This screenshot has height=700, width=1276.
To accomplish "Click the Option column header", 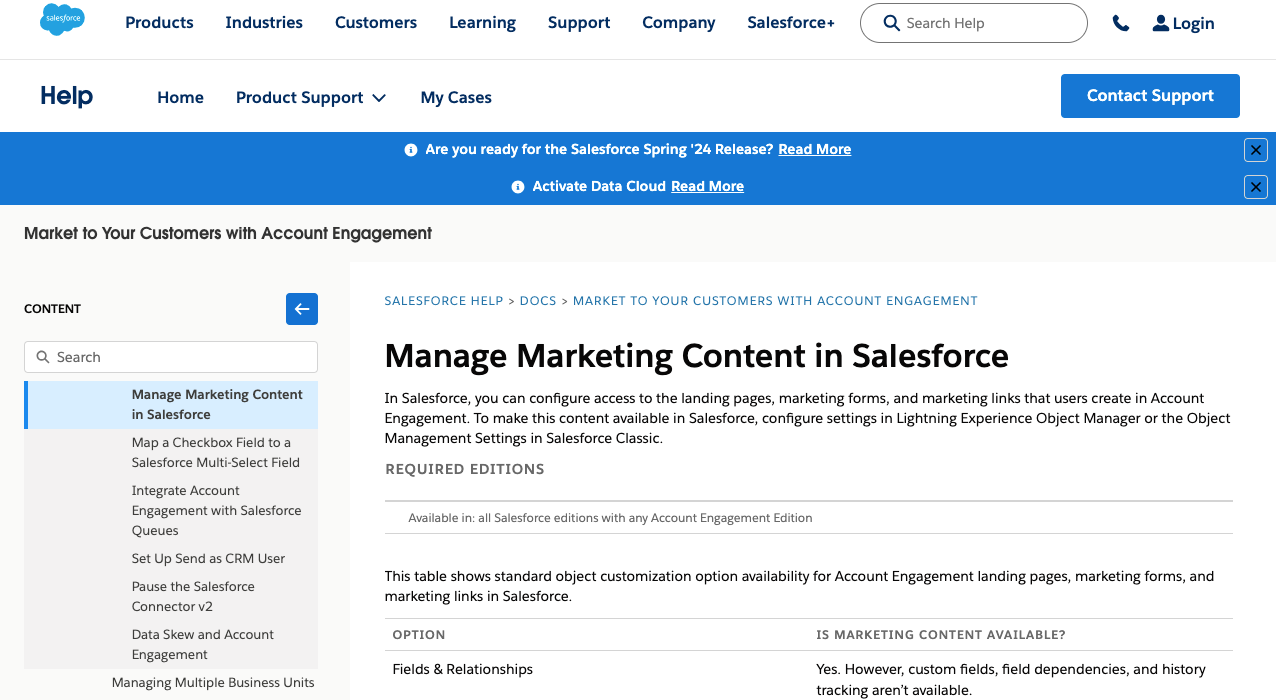I will 419,635.
